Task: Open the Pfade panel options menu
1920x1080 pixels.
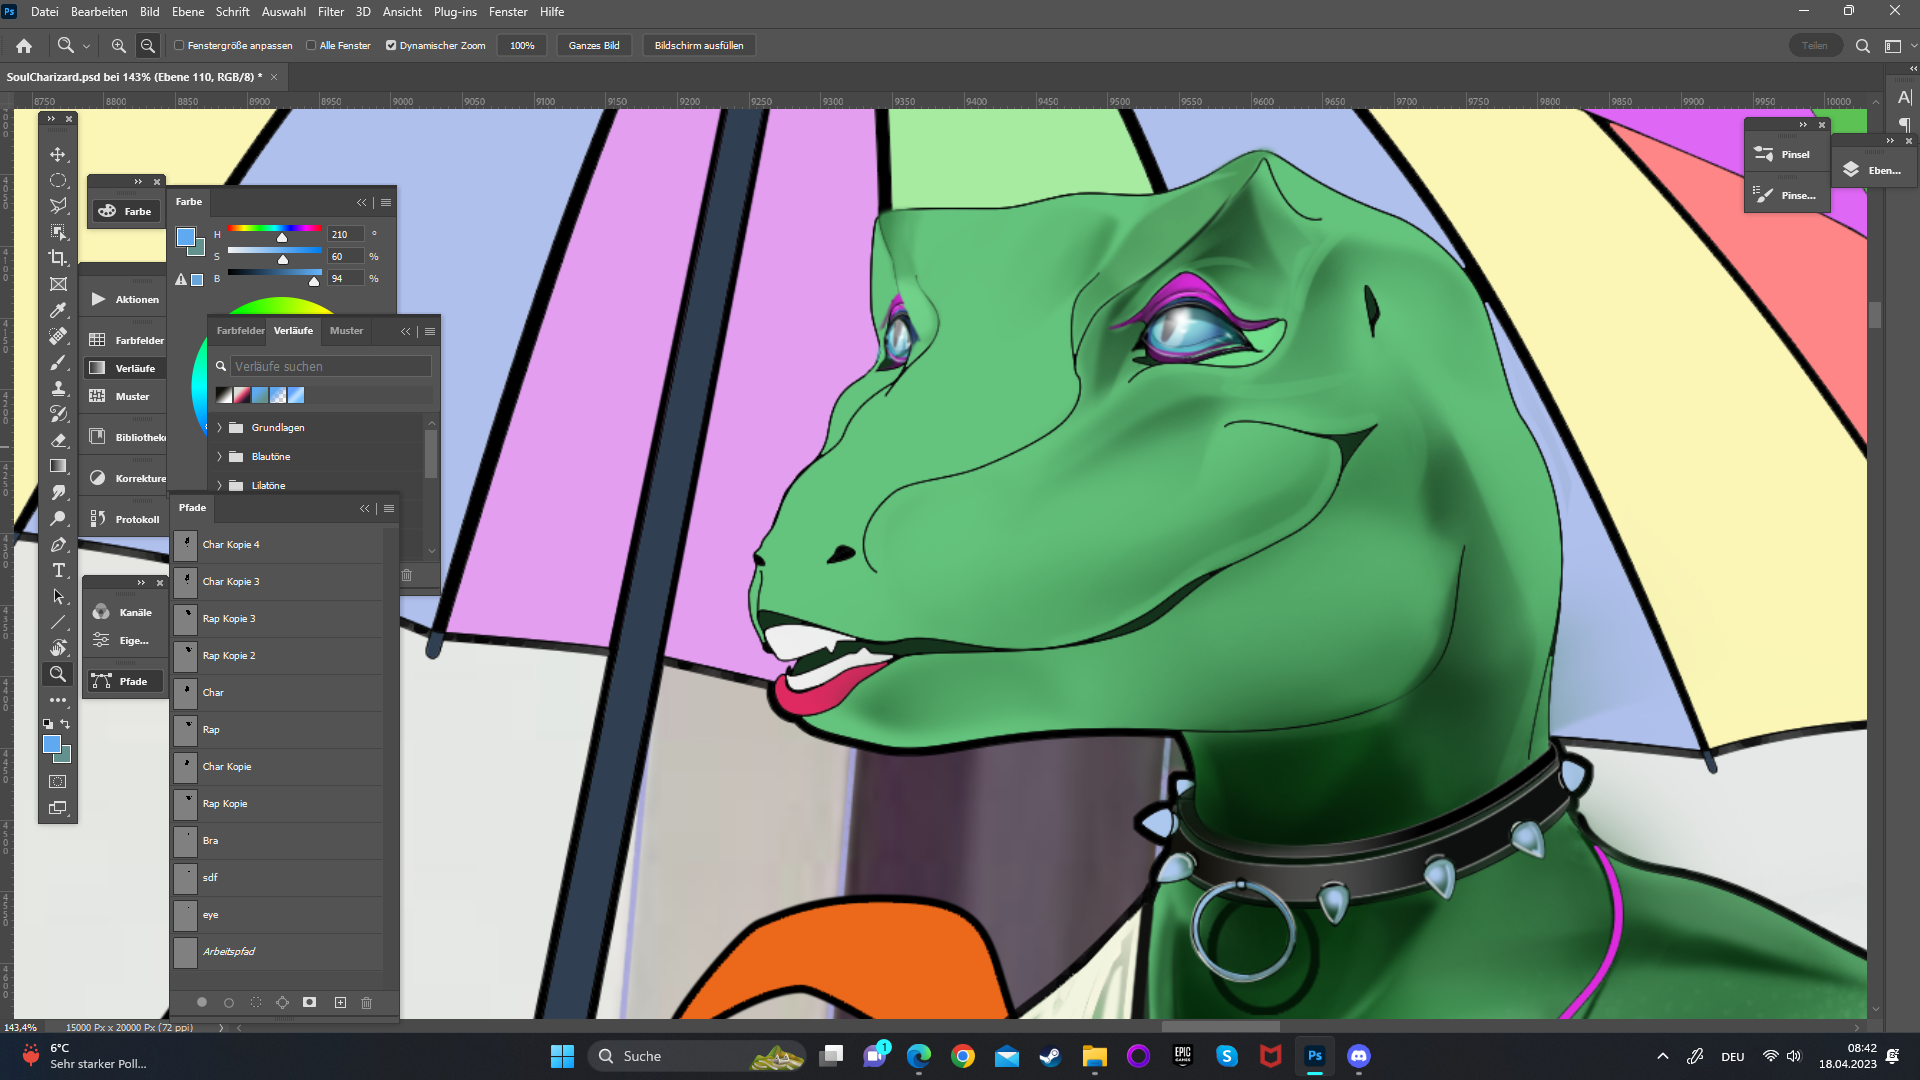Action: (x=389, y=509)
